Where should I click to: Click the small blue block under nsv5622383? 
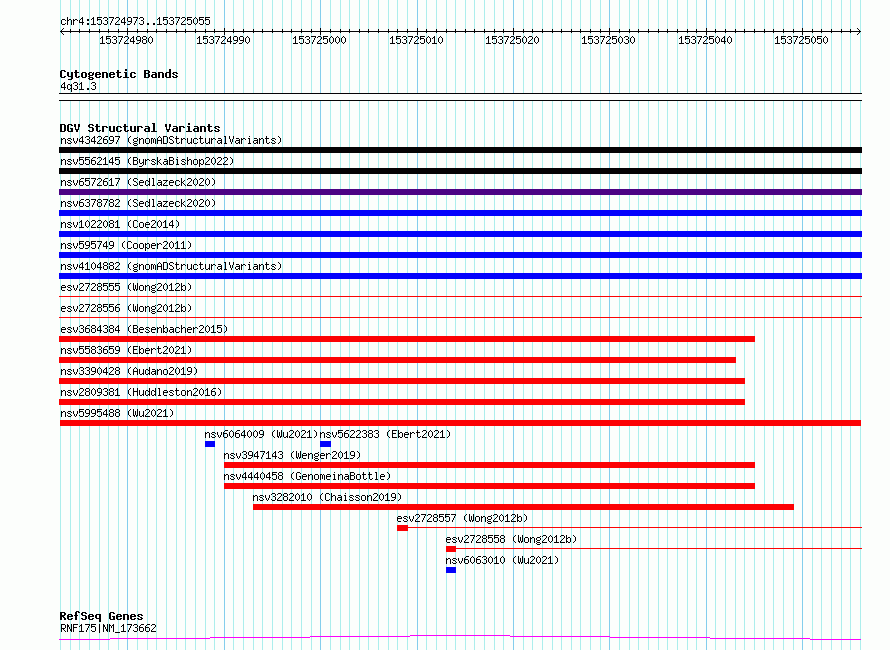tap(325, 444)
